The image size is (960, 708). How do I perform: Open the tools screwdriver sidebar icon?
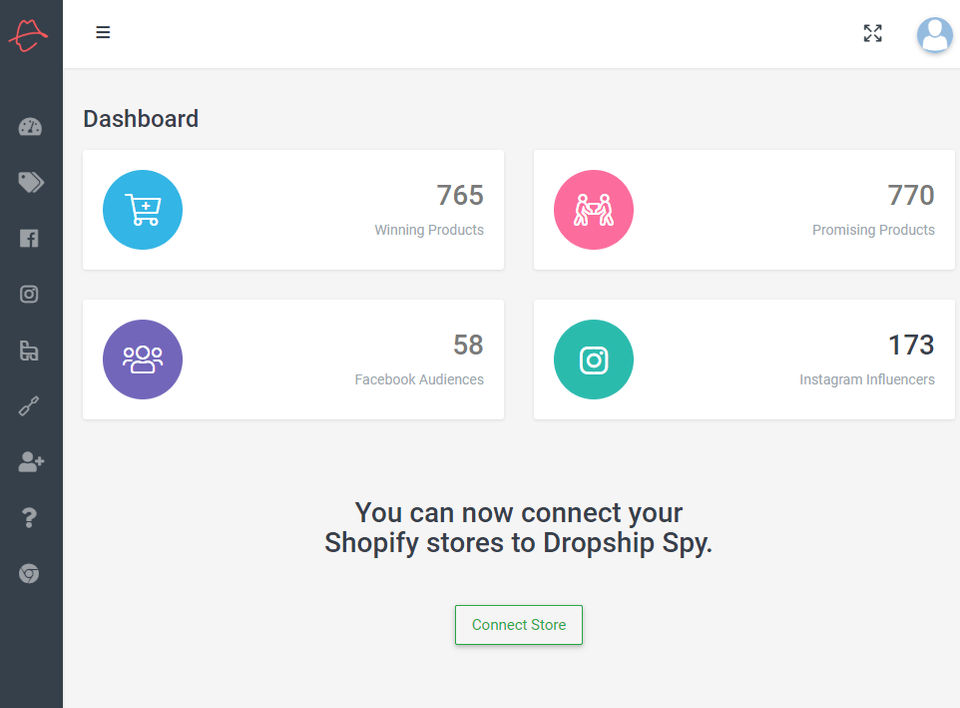(x=29, y=406)
